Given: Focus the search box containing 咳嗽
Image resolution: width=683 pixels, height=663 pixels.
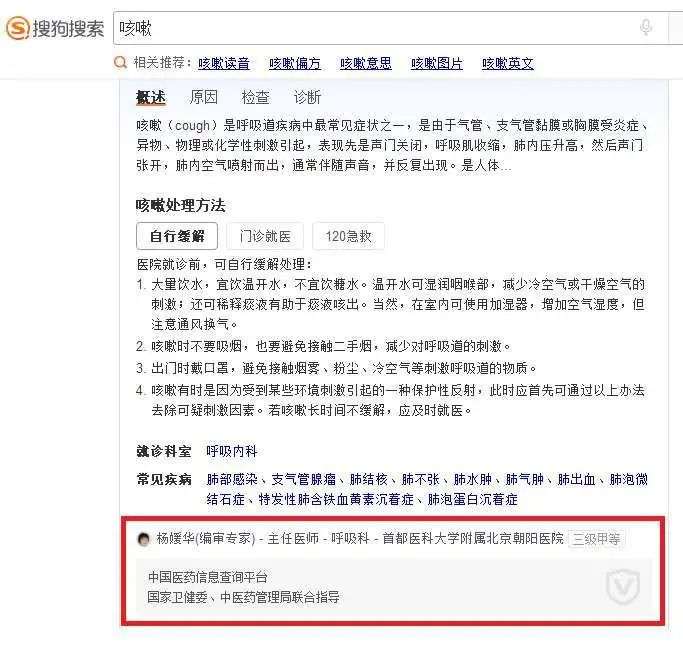Looking at the screenshot, I should [390, 28].
